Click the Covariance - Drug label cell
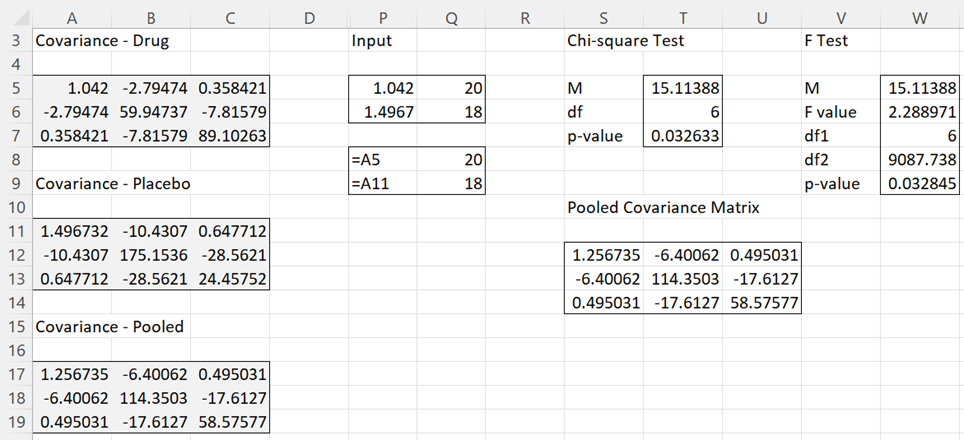The height and width of the screenshot is (440, 964). [x=72, y=41]
